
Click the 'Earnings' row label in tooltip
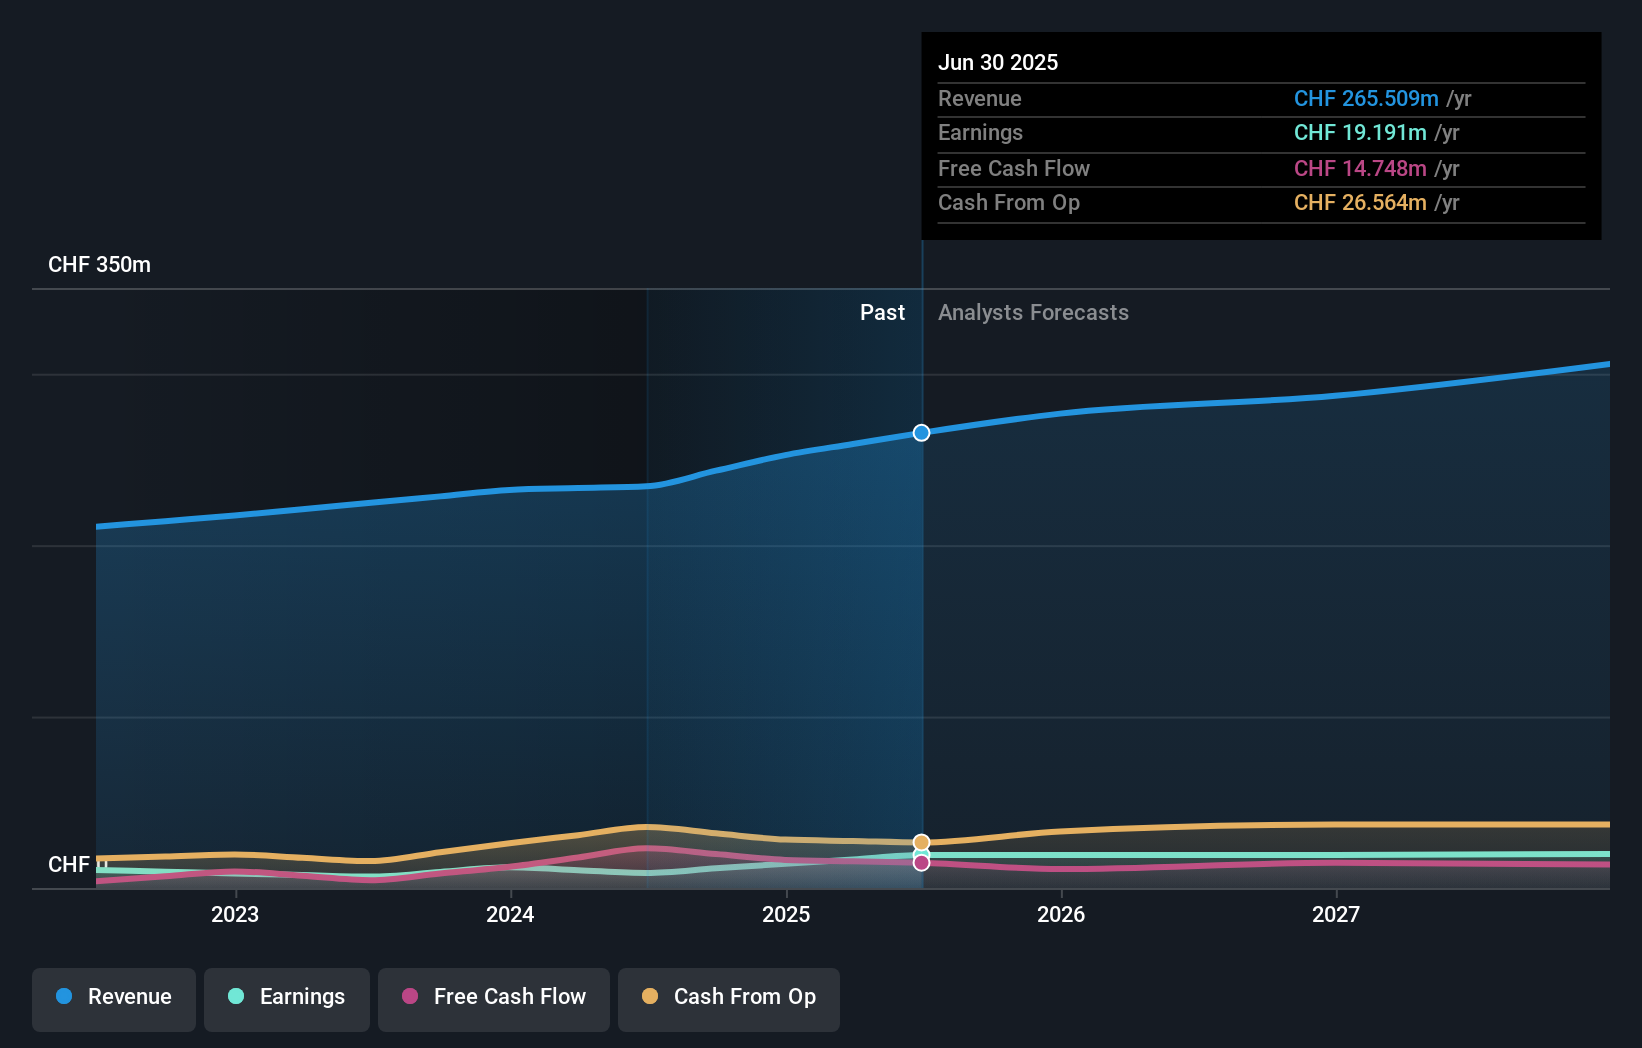(980, 132)
